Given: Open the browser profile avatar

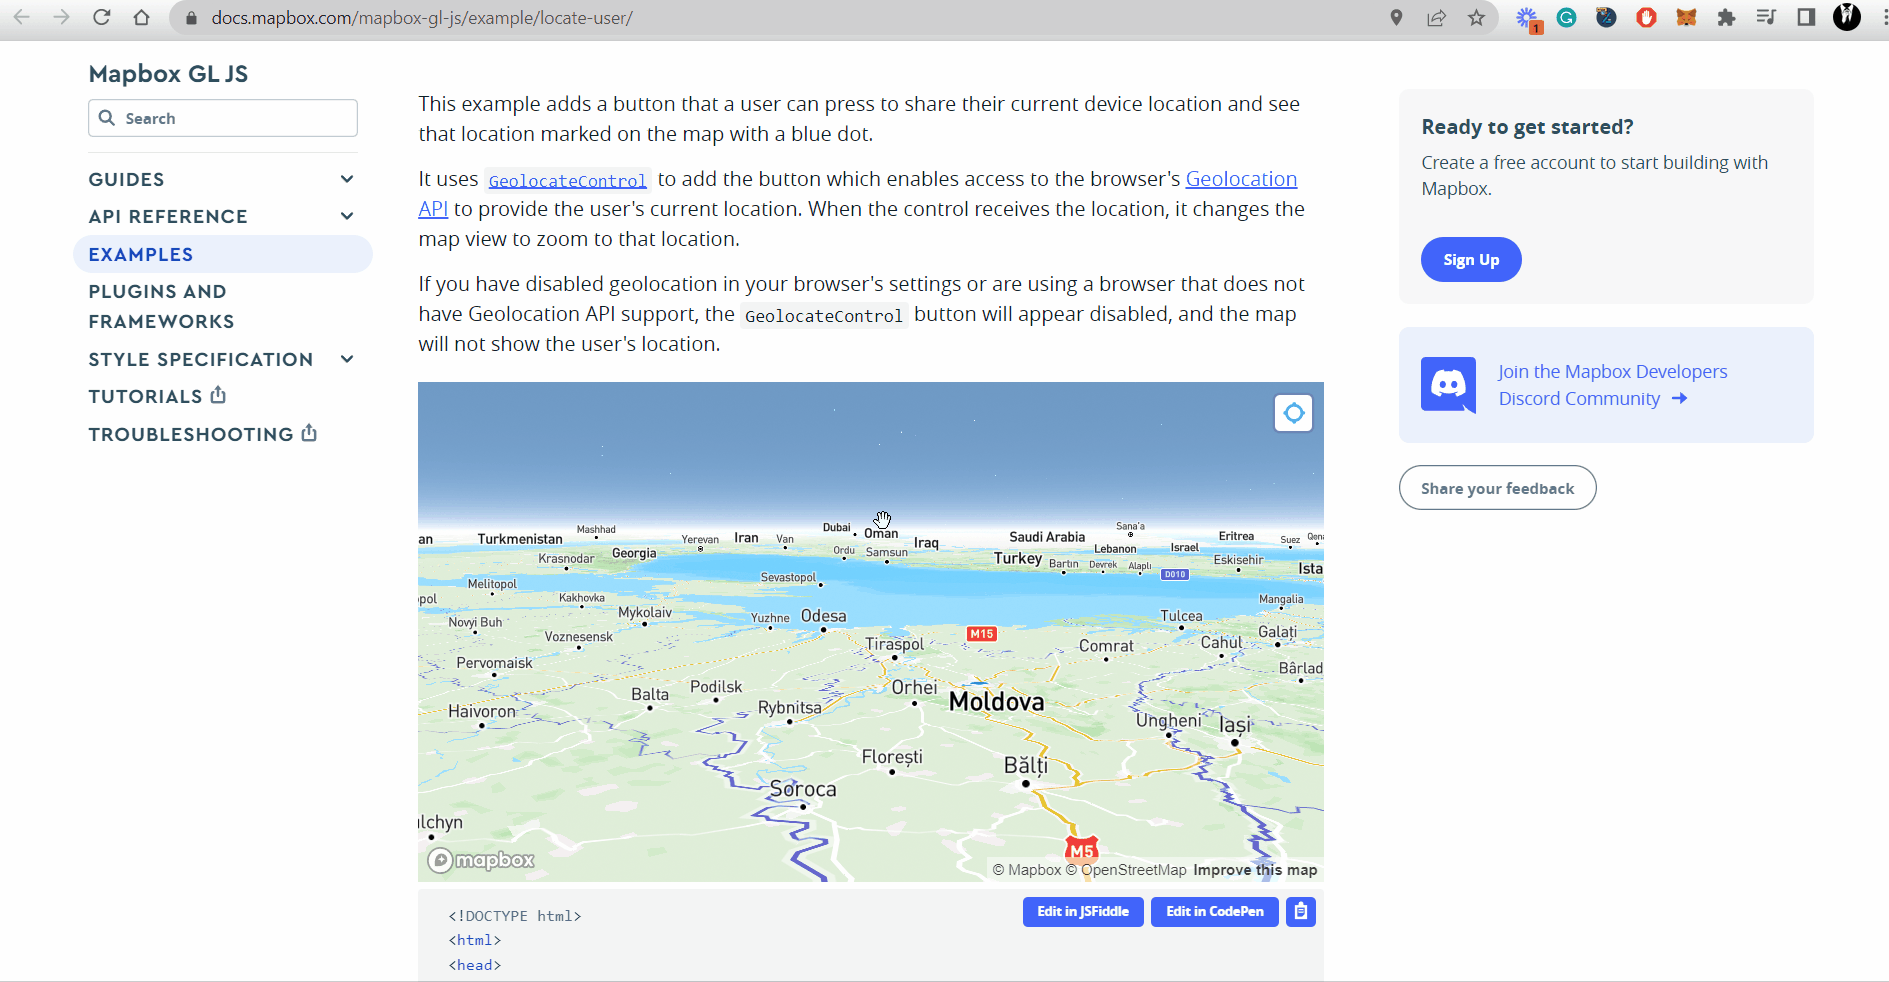Looking at the screenshot, I should pyautogui.click(x=1847, y=17).
